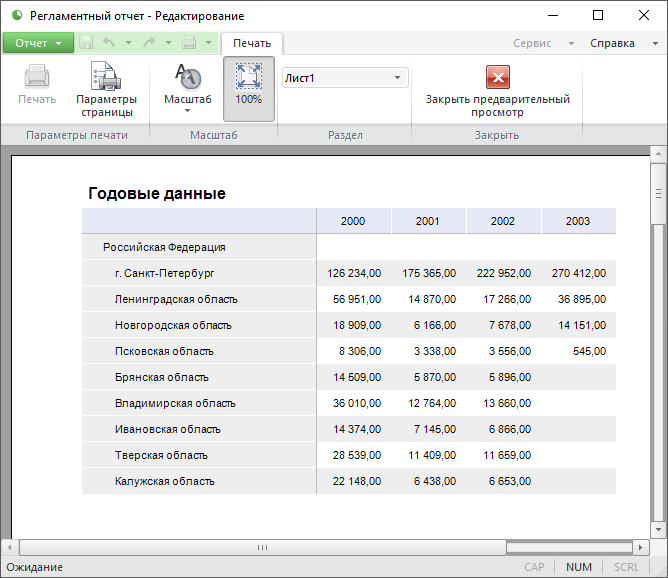Click quick-access print icon in title toolbar
668x578 pixels.
(x=190, y=43)
